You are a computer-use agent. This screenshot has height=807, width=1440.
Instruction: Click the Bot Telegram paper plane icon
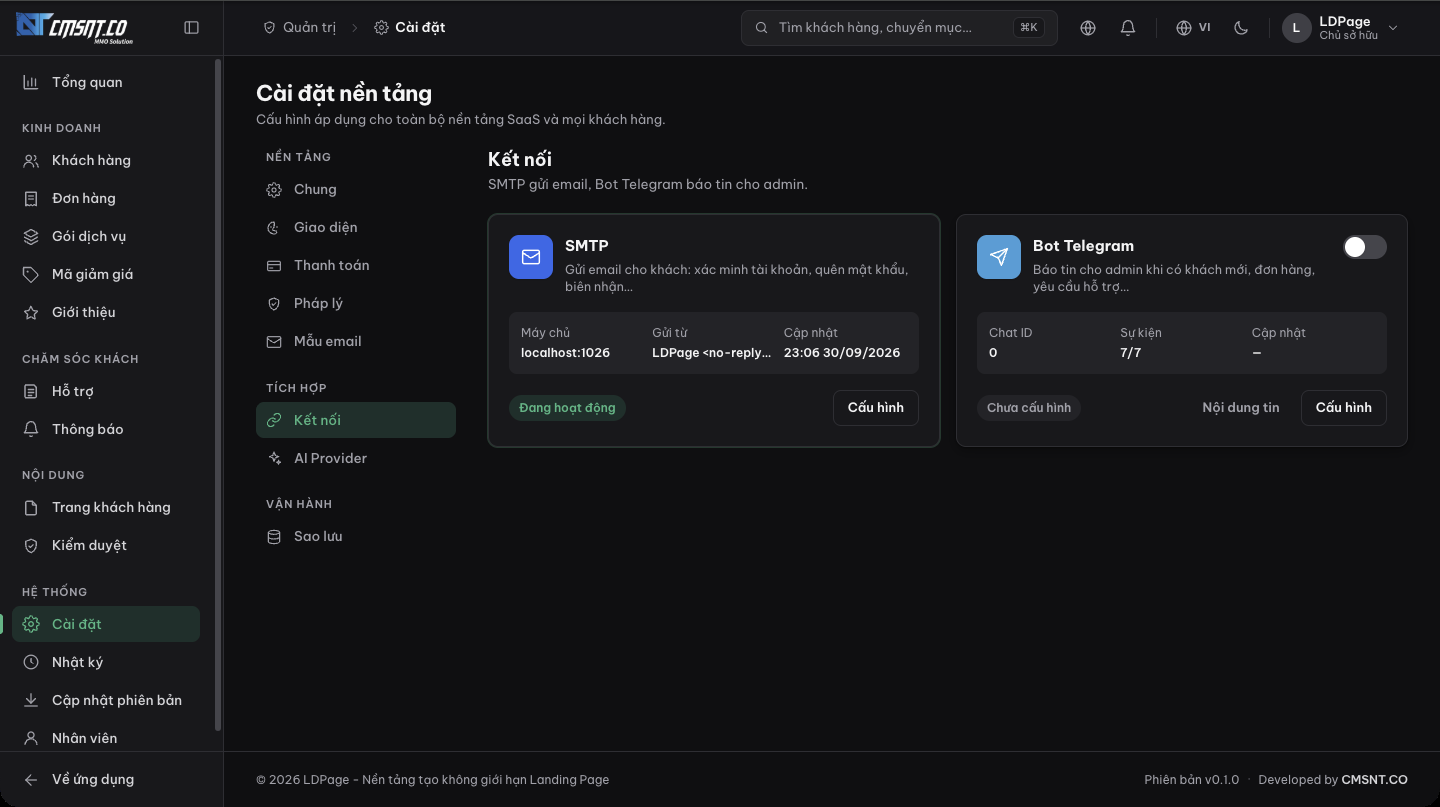[x=999, y=257]
